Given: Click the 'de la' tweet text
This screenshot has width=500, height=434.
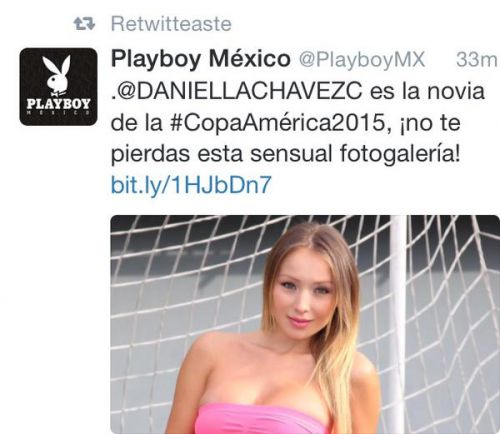Looking at the screenshot, I should coord(137,123).
